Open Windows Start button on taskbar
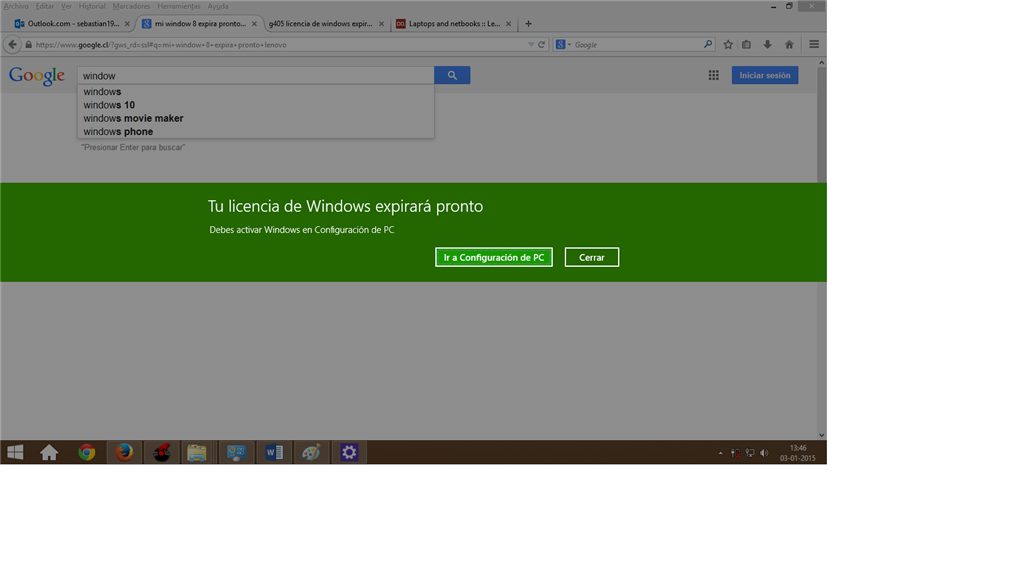Image resolution: width=1024 pixels, height=573 pixels. pos(15,452)
